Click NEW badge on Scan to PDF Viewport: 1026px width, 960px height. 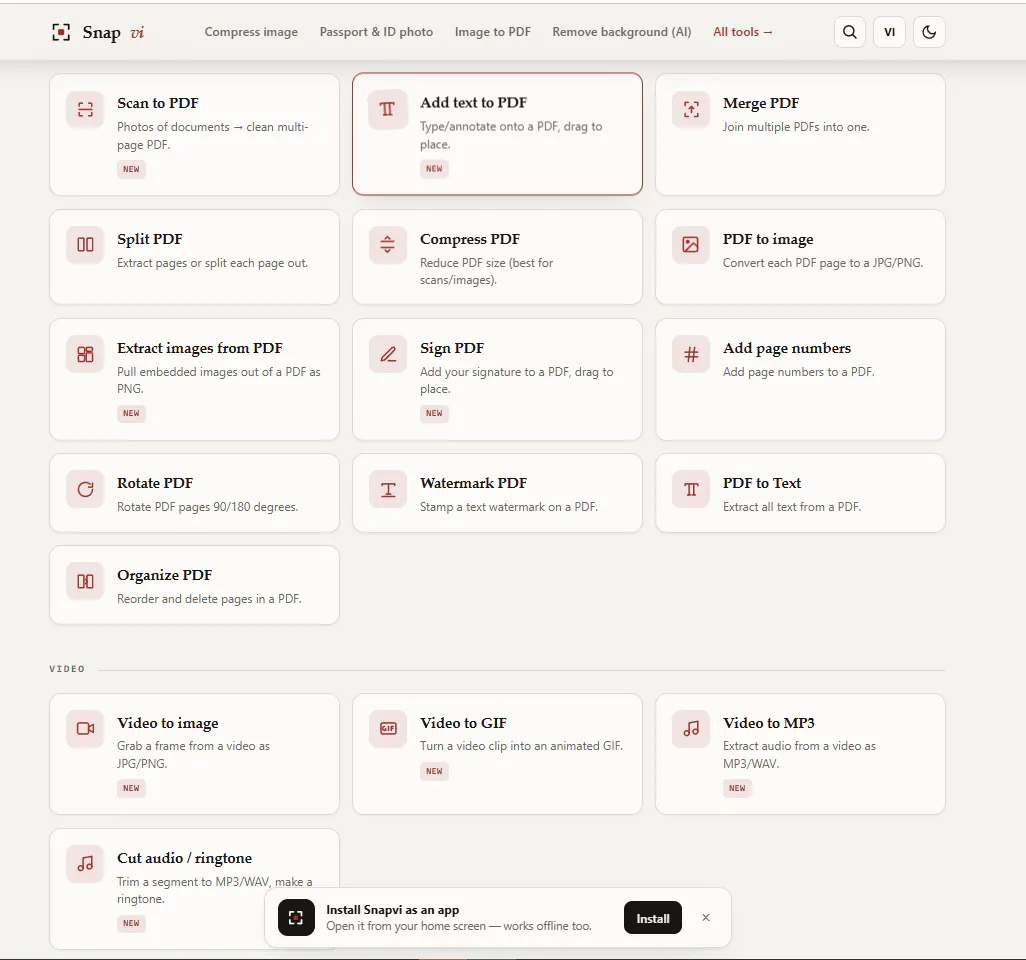132,169
